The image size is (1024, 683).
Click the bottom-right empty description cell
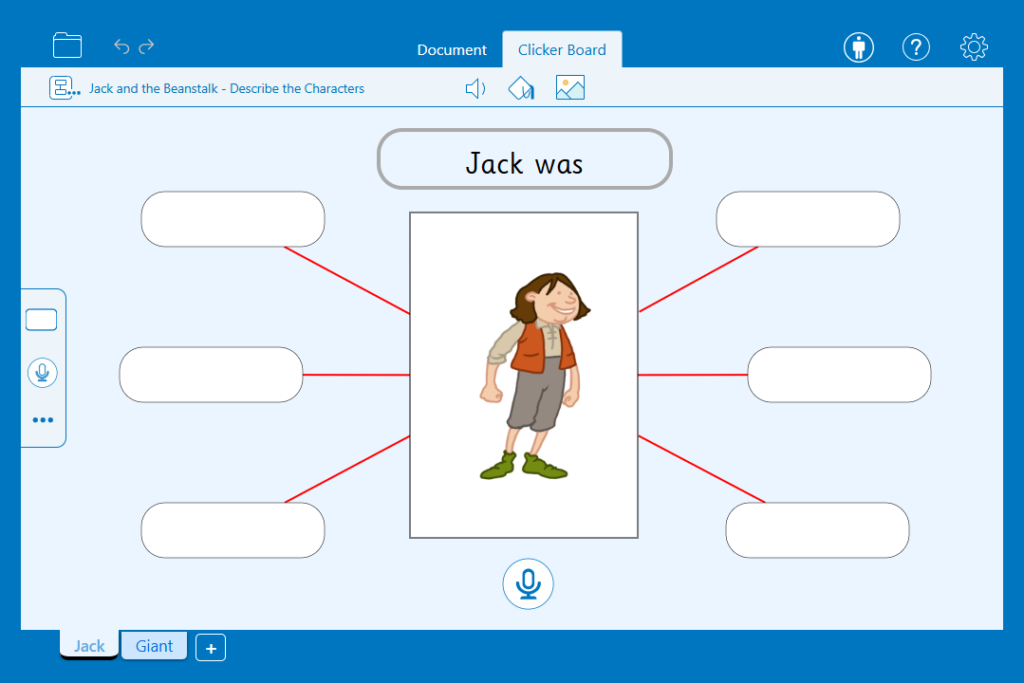point(817,530)
